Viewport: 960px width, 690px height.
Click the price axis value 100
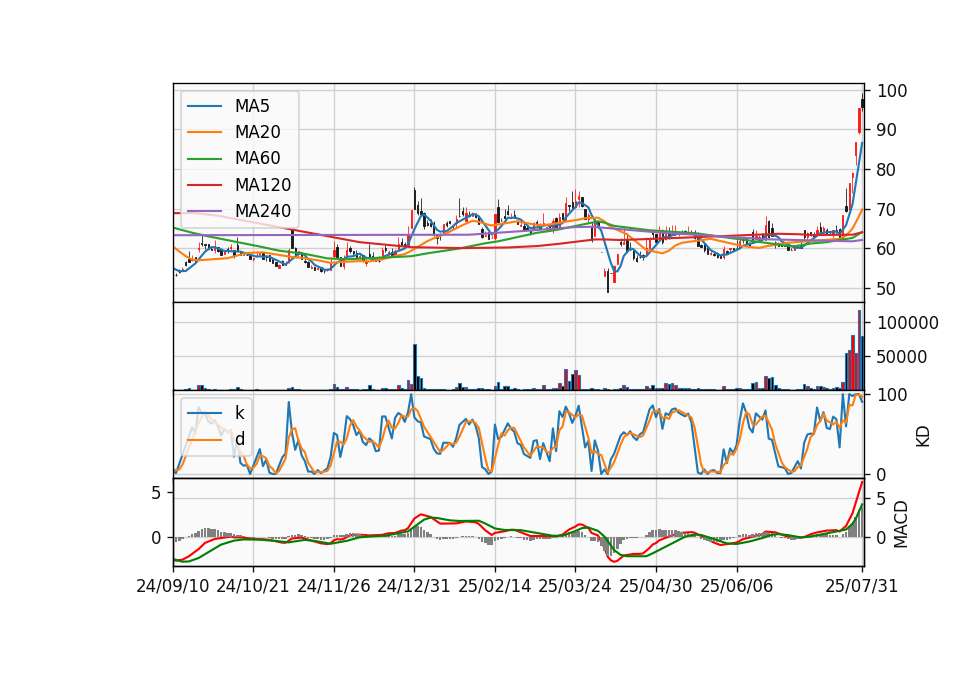[892, 91]
